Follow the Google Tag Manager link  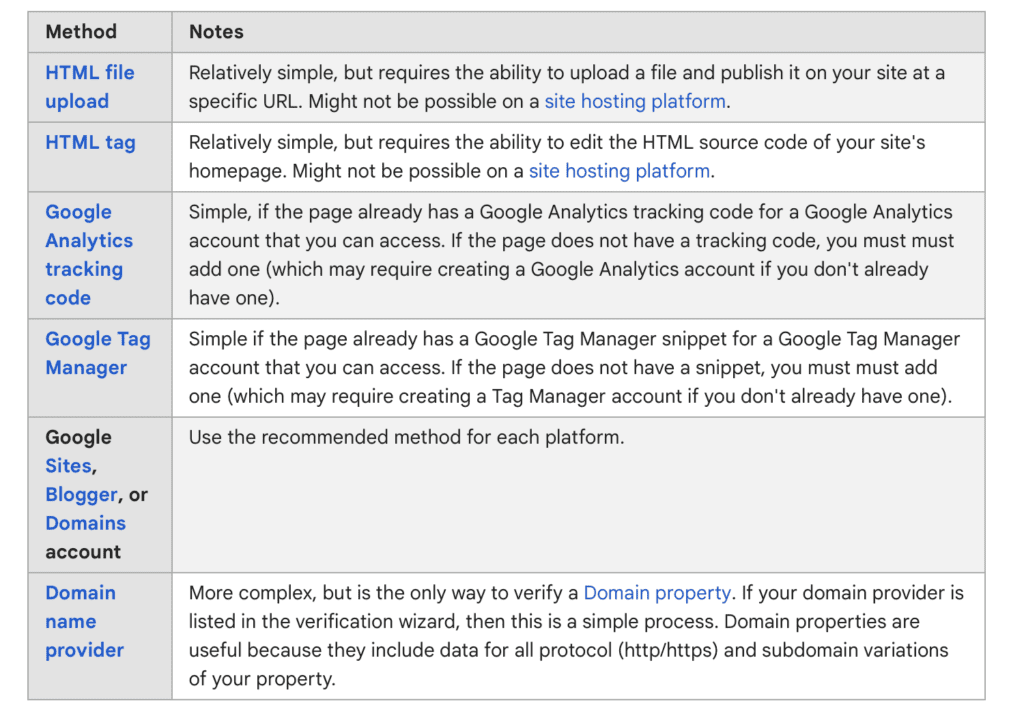coord(97,353)
